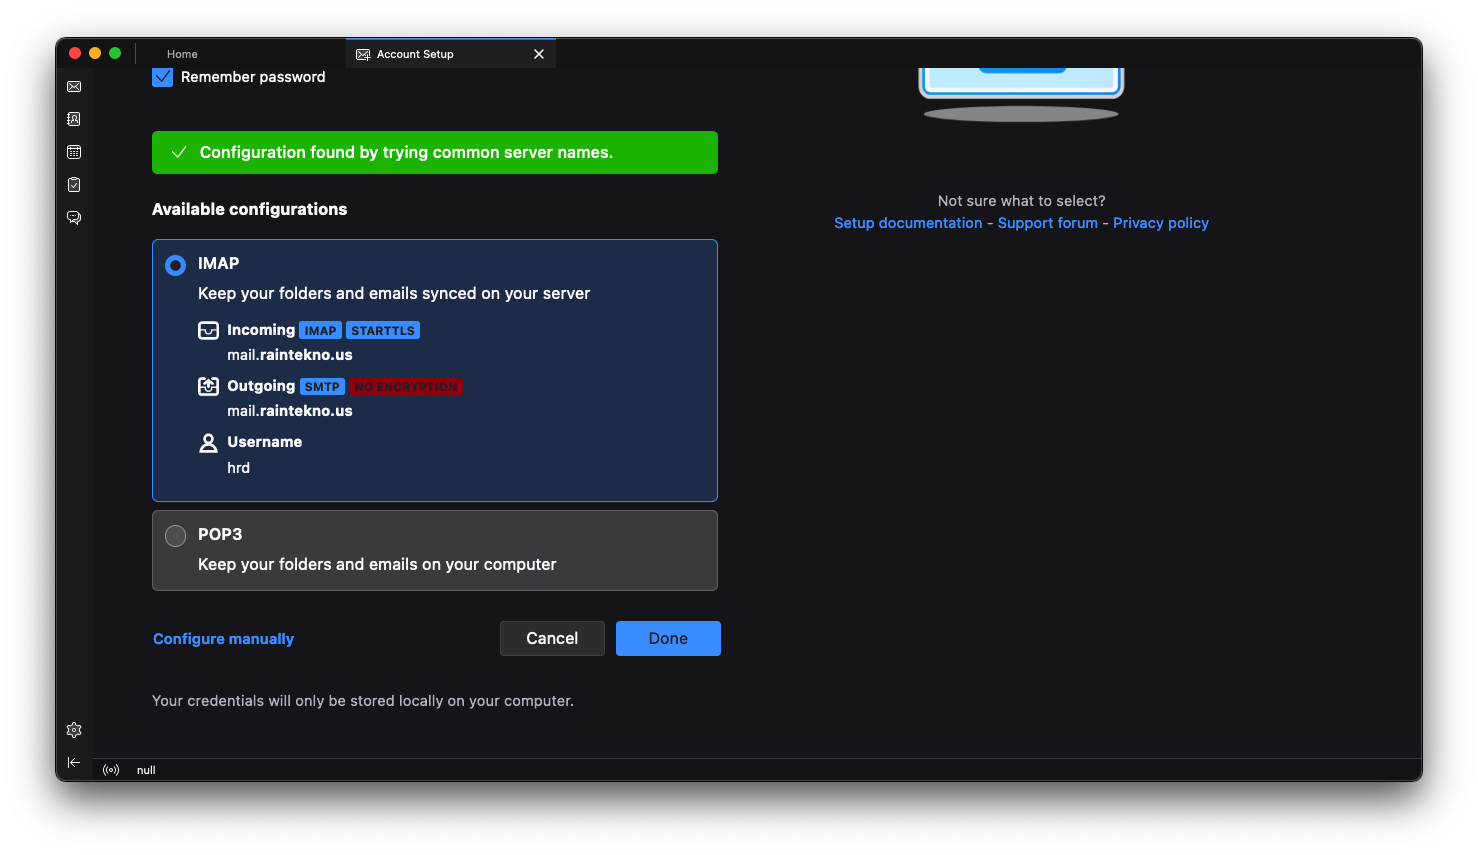Open Settings gear icon in sidebar
The height and width of the screenshot is (855, 1478).
point(74,730)
